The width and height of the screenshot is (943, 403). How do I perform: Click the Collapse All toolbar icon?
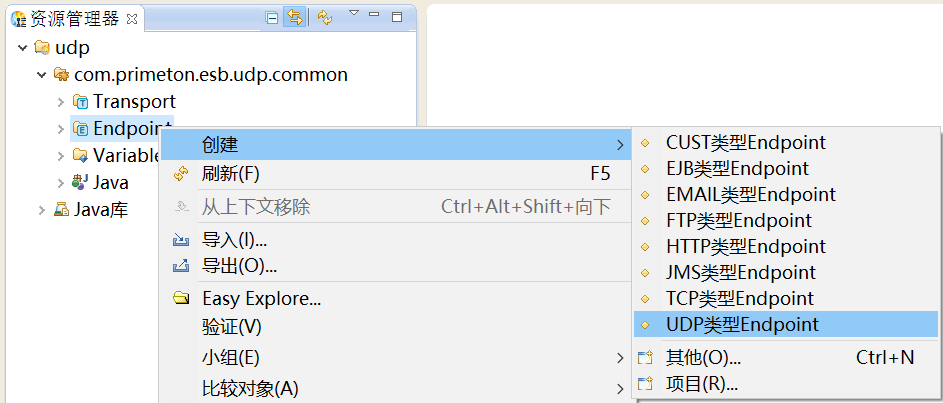point(273,17)
